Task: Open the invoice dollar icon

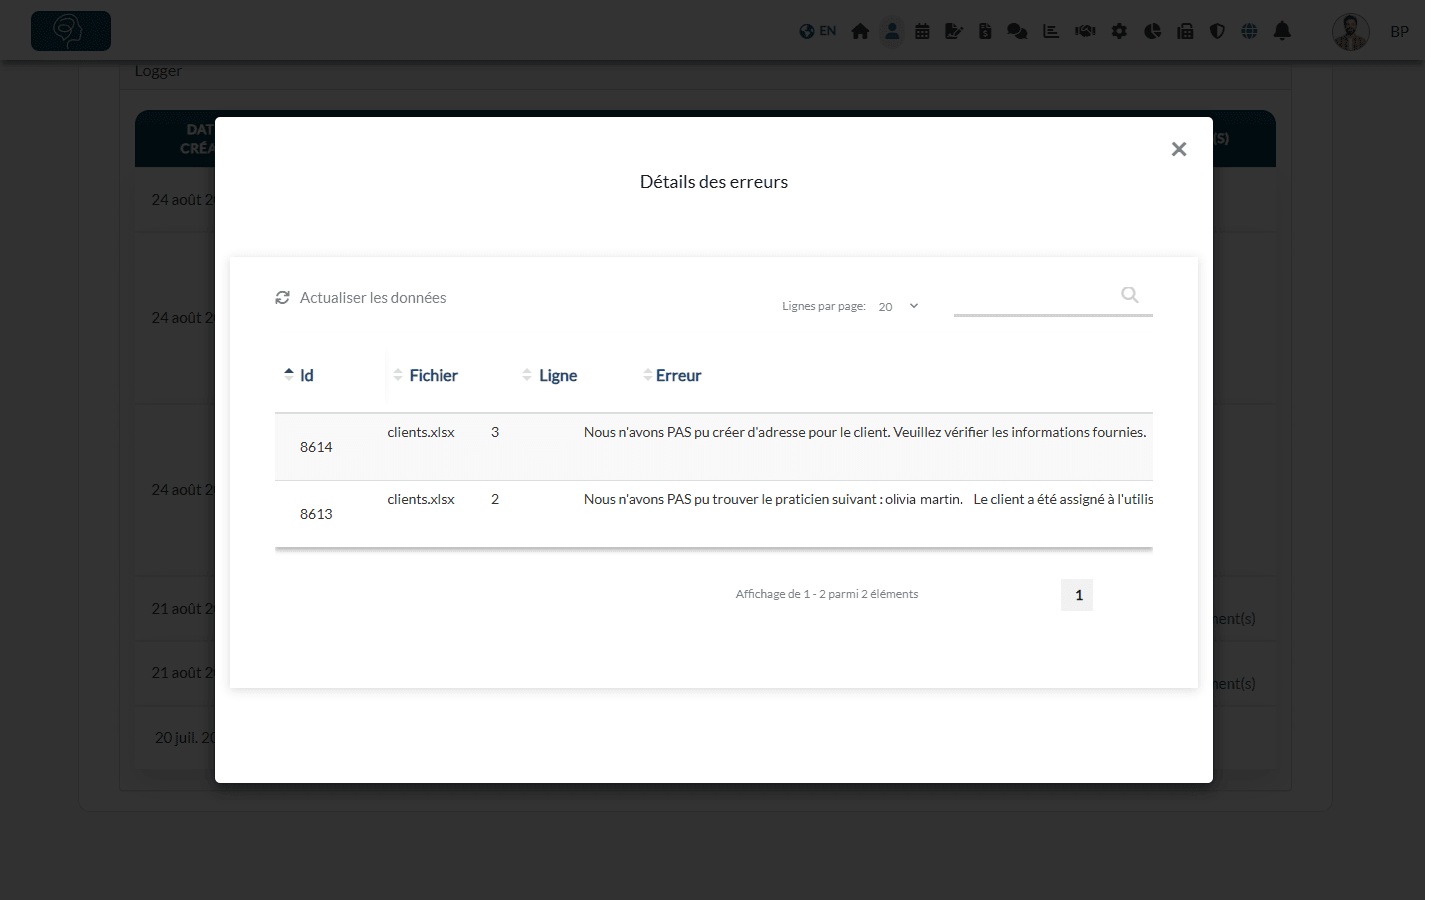Action: [985, 31]
